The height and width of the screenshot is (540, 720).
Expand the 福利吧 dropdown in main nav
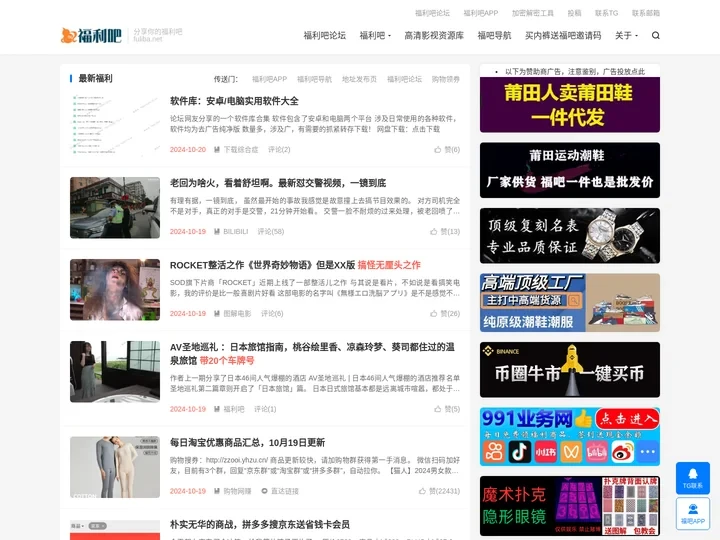(x=375, y=35)
